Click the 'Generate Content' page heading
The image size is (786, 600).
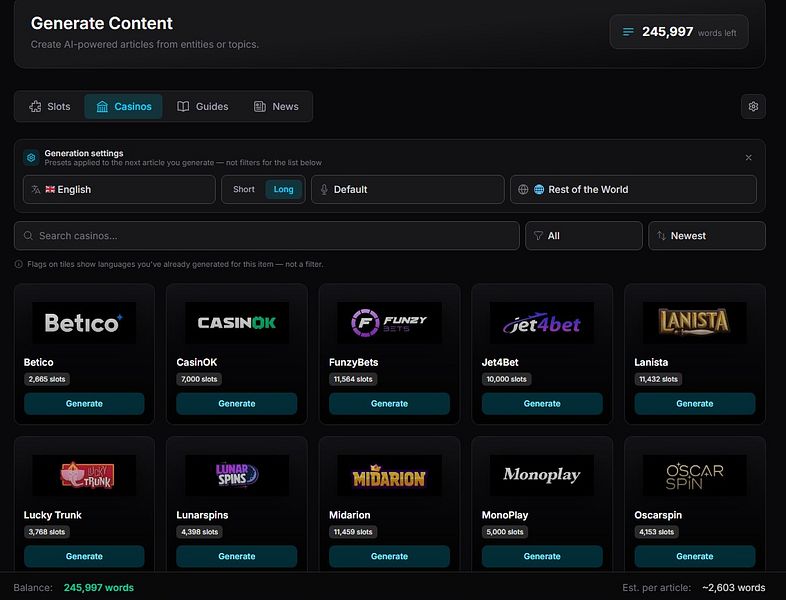point(102,23)
